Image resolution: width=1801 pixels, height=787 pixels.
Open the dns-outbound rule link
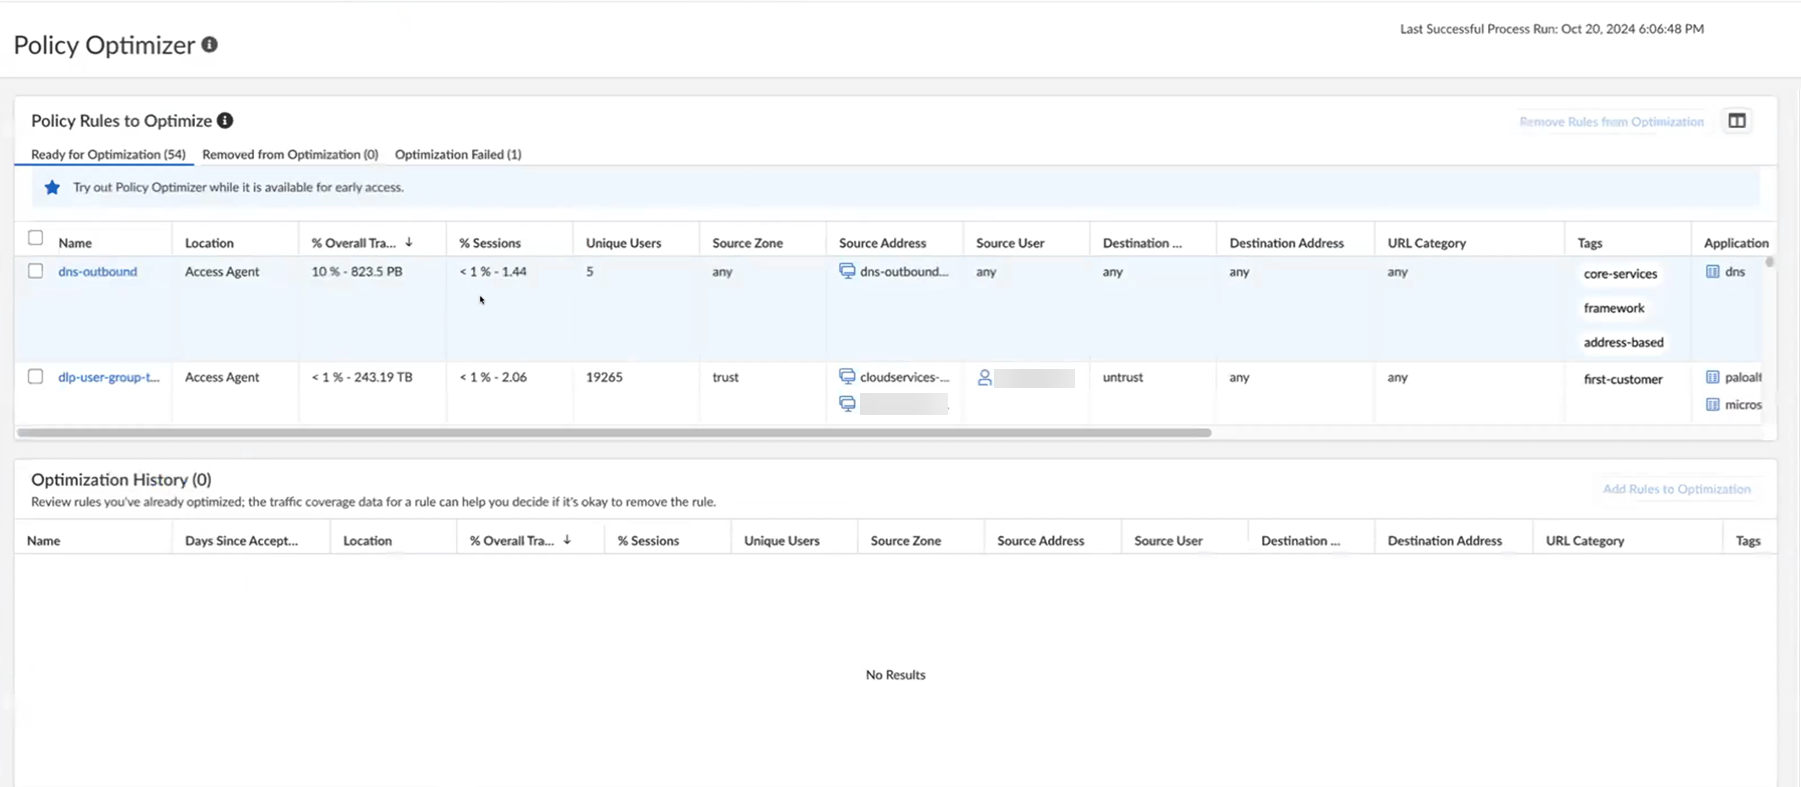pyautogui.click(x=97, y=272)
